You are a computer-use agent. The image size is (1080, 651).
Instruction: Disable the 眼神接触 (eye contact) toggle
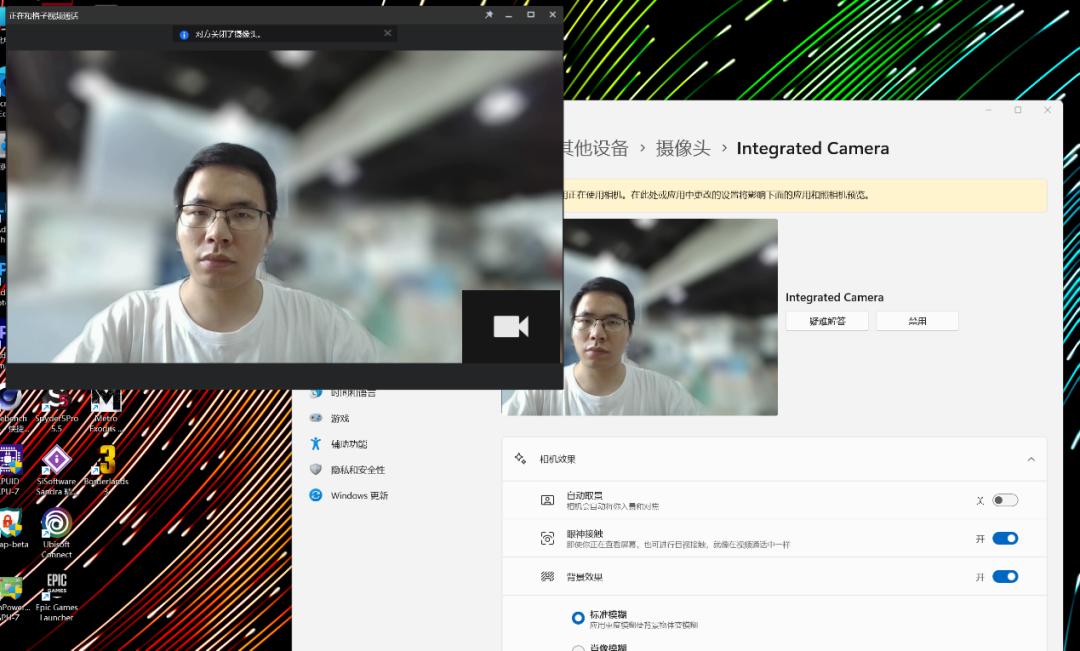tap(1004, 537)
